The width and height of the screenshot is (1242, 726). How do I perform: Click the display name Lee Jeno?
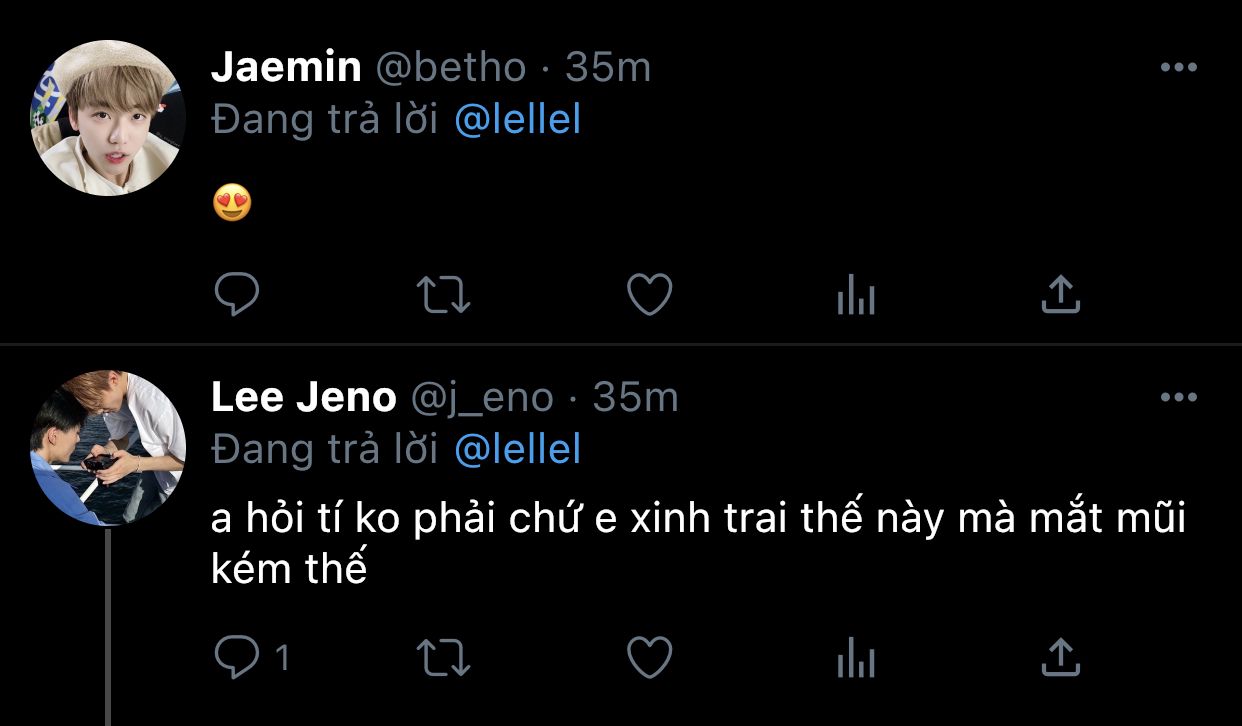pyautogui.click(x=304, y=397)
